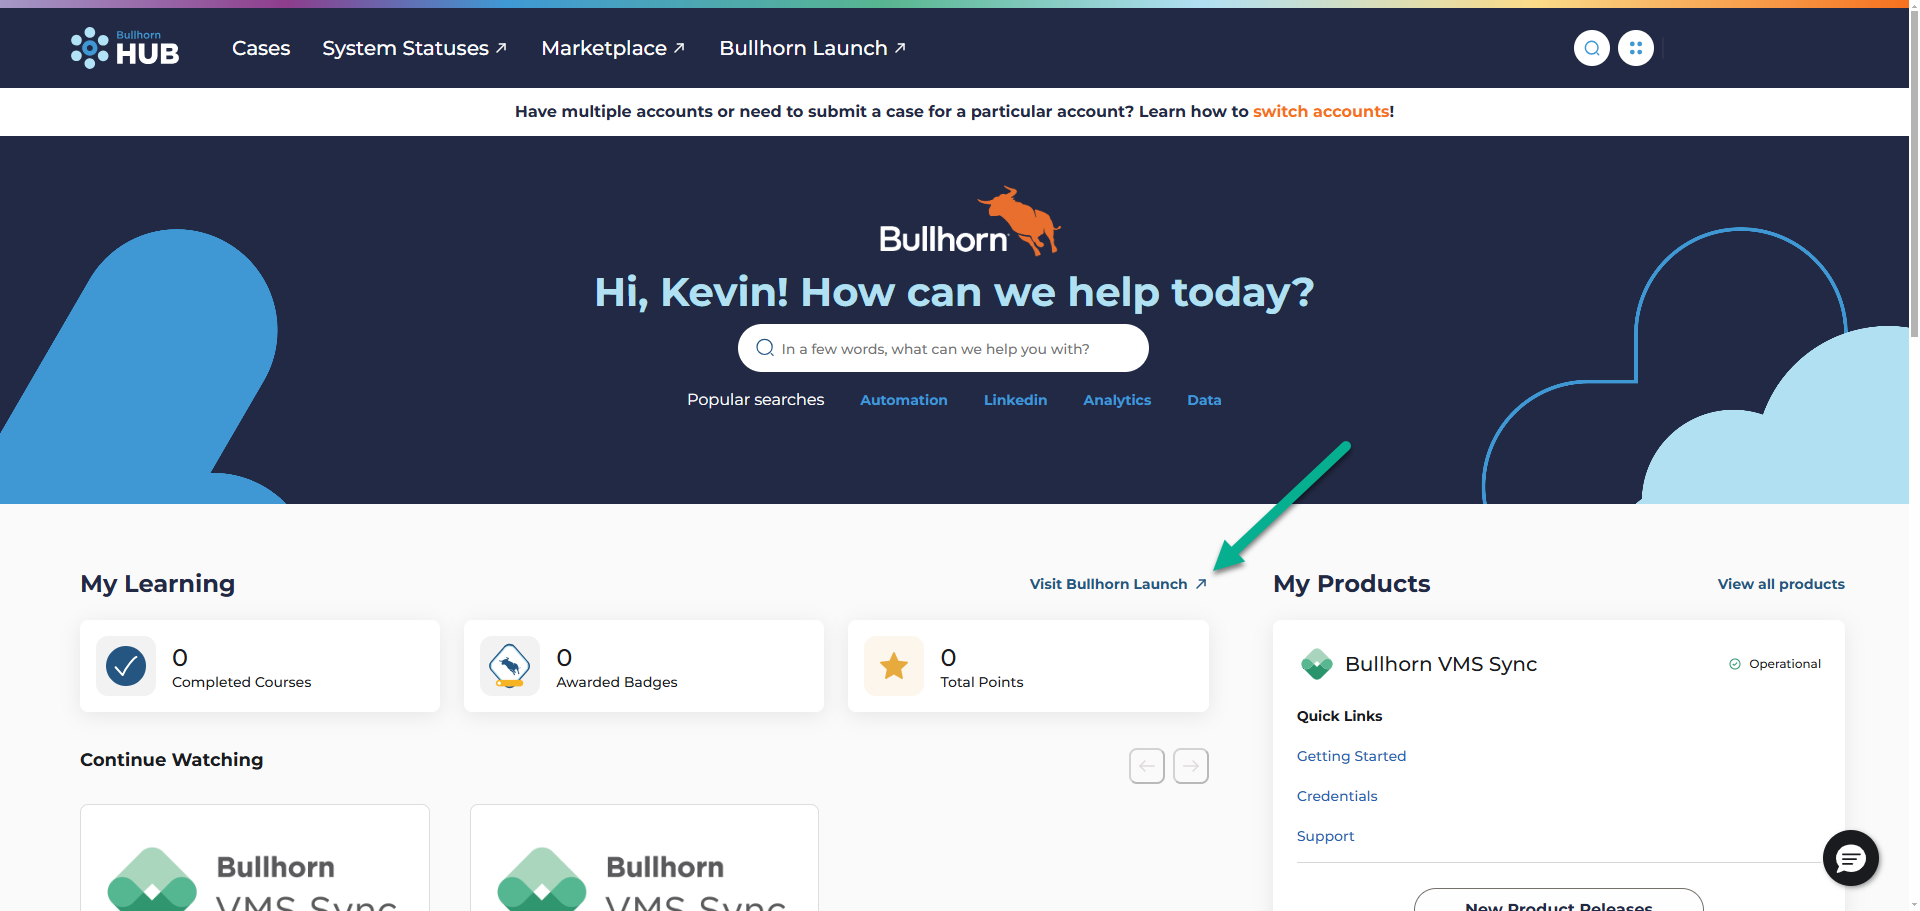Screen dimensions: 1920x911
Task: Follow the switch accounts link
Action: coord(1321,112)
